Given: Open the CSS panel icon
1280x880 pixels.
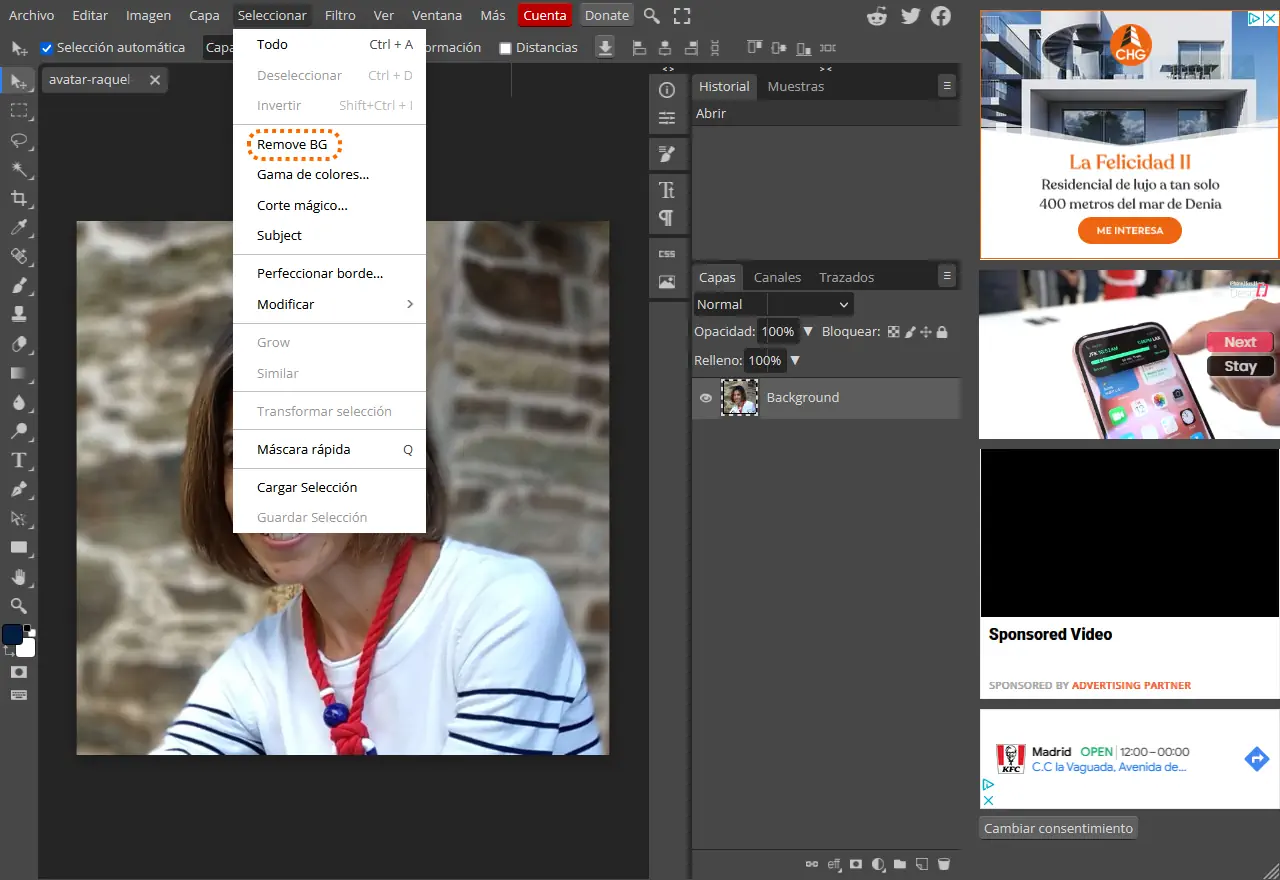Looking at the screenshot, I should pyautogui.click(x=667, y=254).
